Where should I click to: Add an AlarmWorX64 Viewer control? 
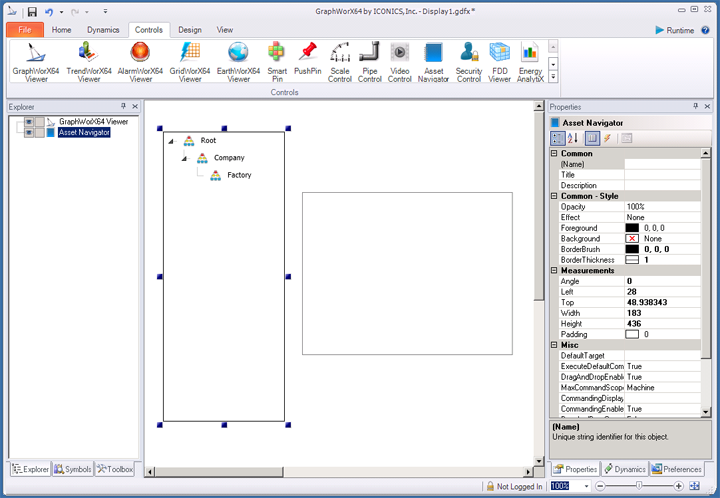pos(141,61)
